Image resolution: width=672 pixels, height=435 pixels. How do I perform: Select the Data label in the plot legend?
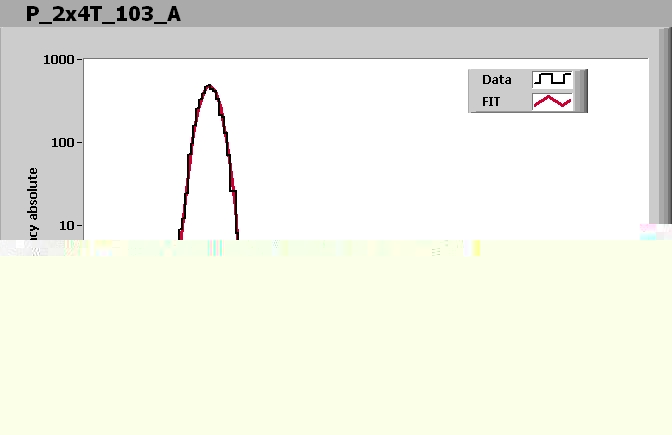pos(496,79)
